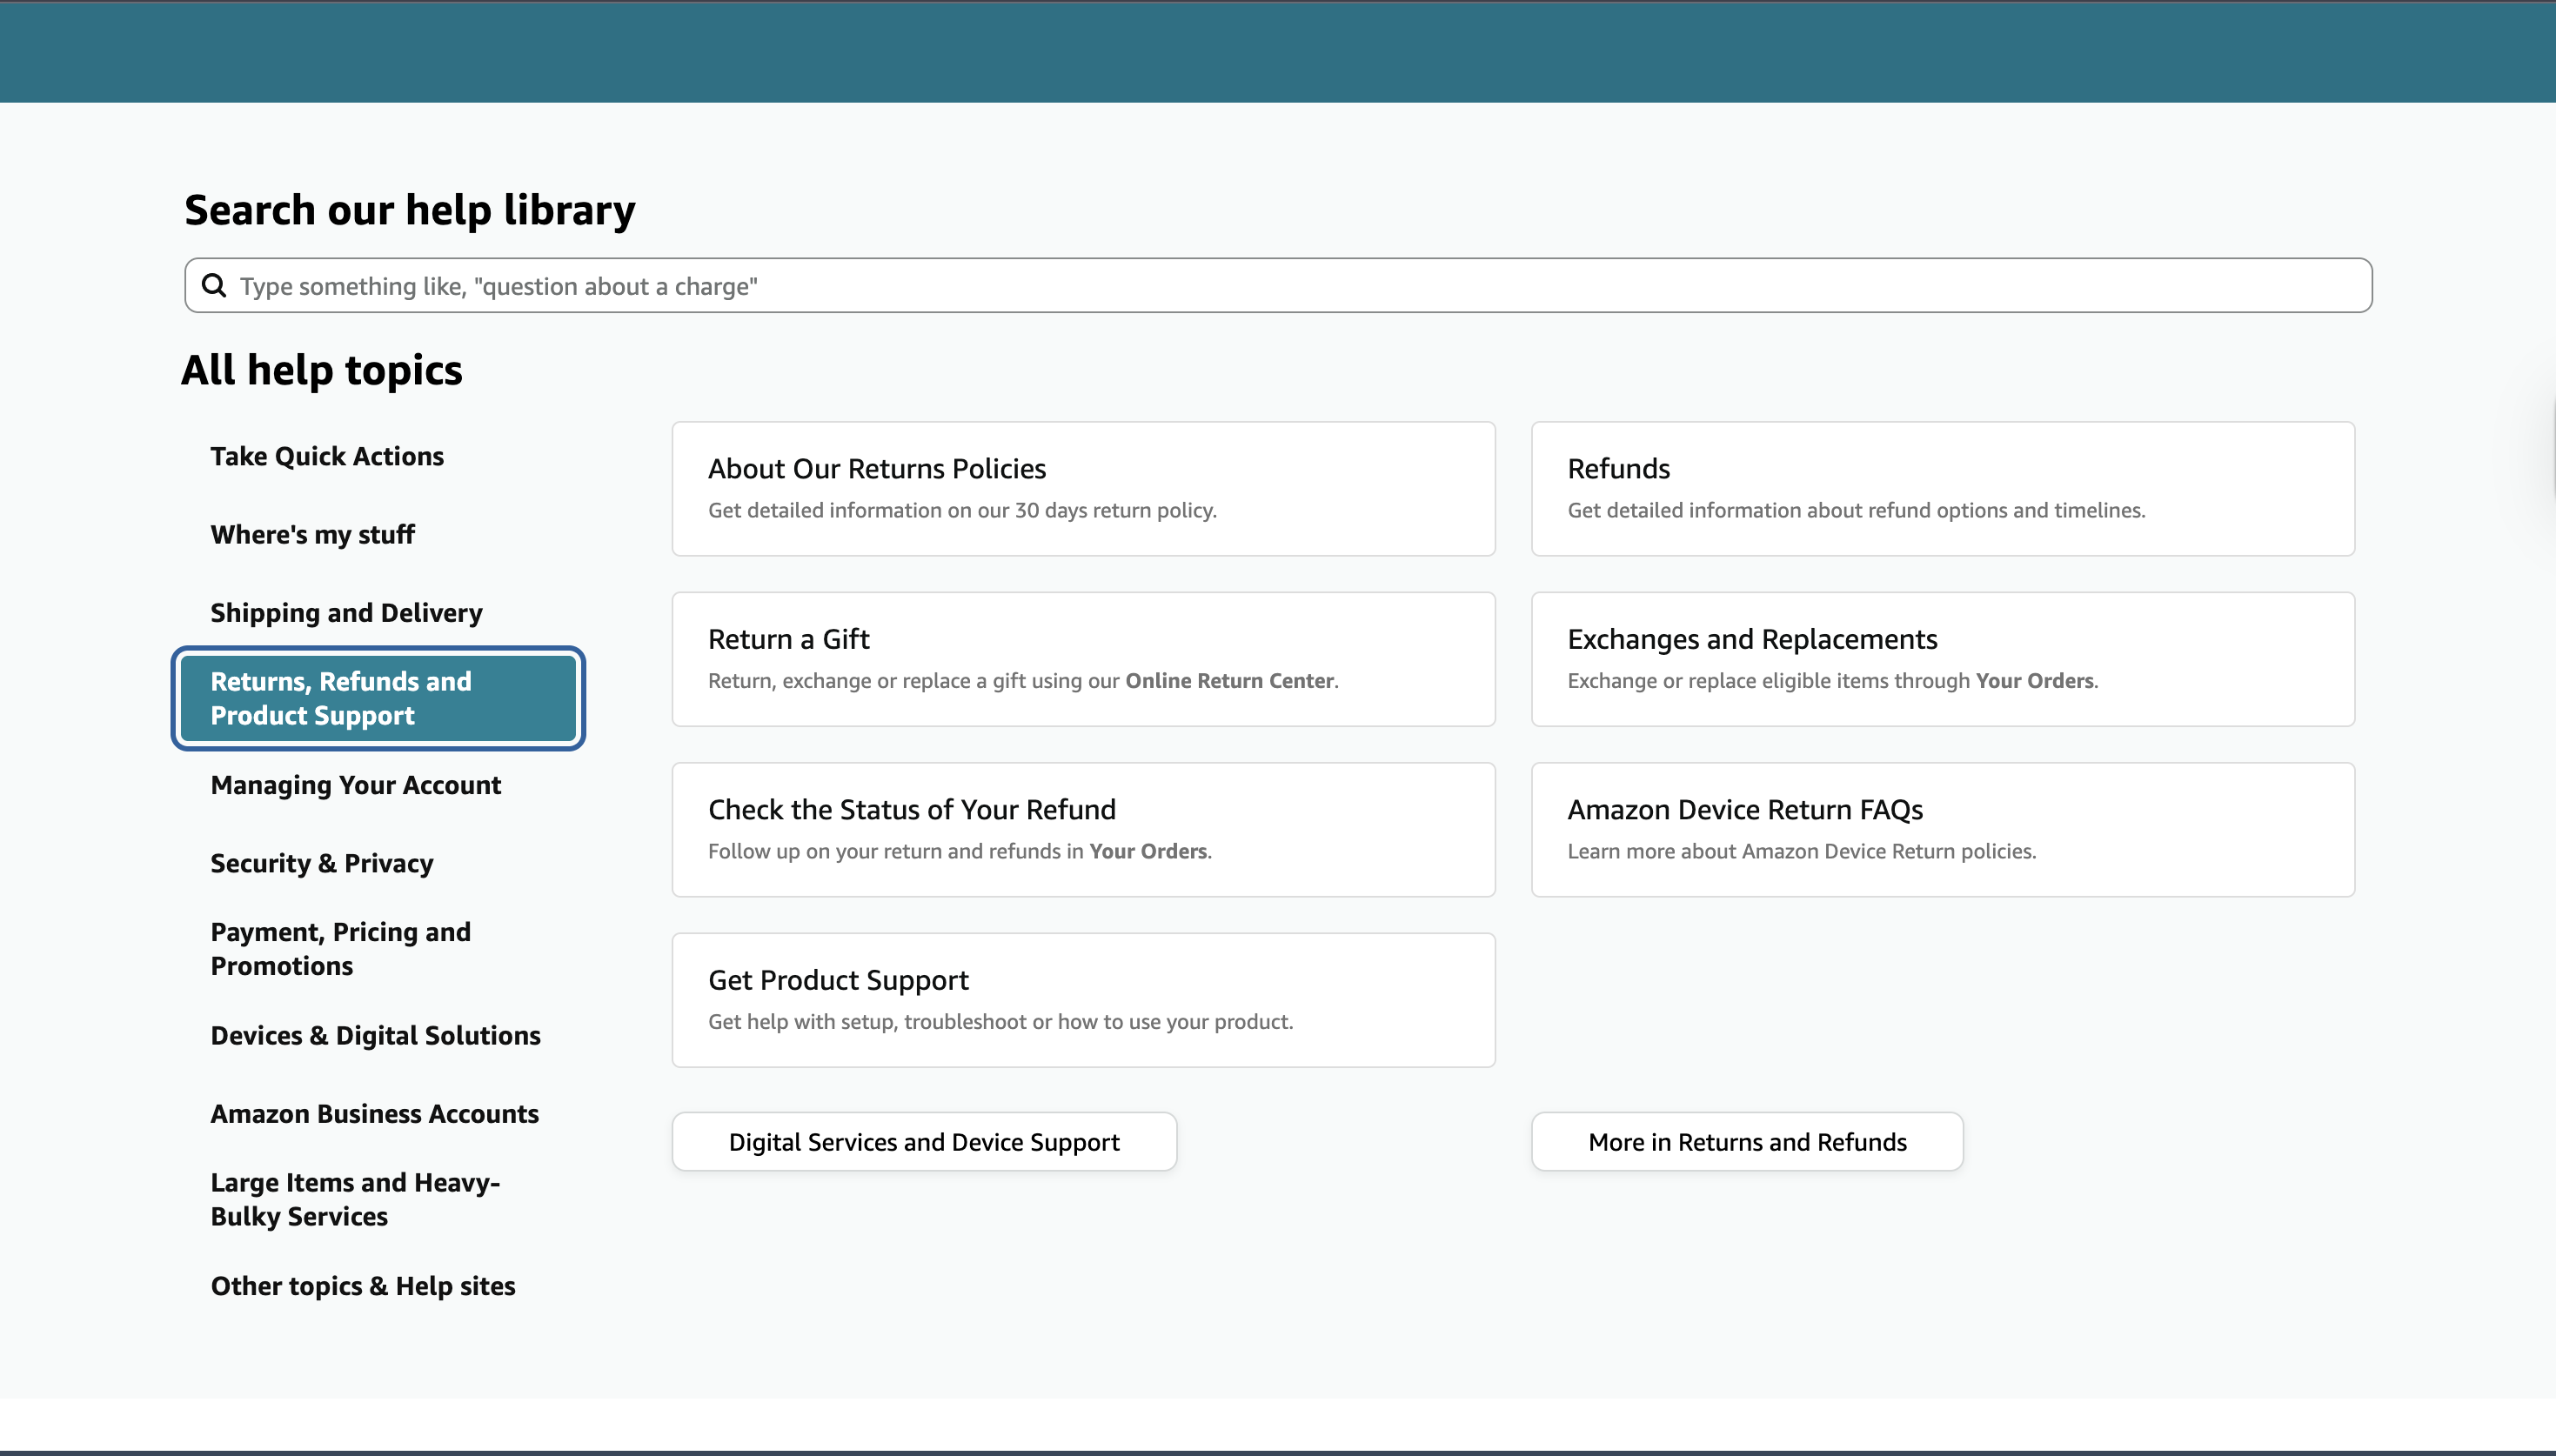Open Security & Privacy help topic
Screen dimensions: 2556x1456
point(322,863)
